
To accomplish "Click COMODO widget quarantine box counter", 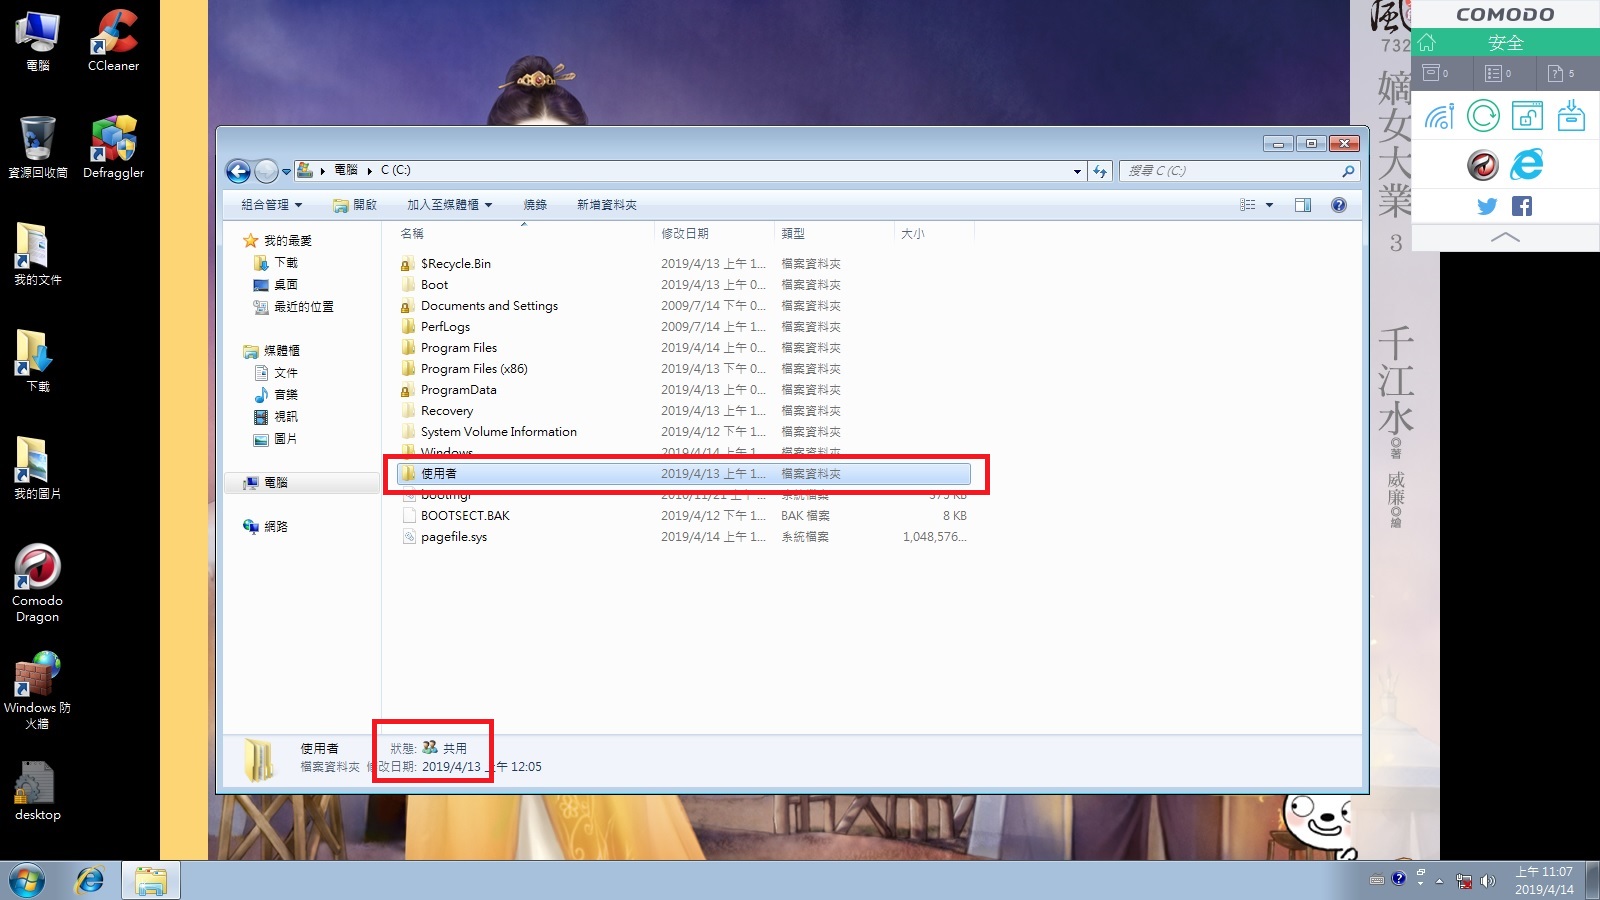I will pyautogui.click(x=1436, y=73).
